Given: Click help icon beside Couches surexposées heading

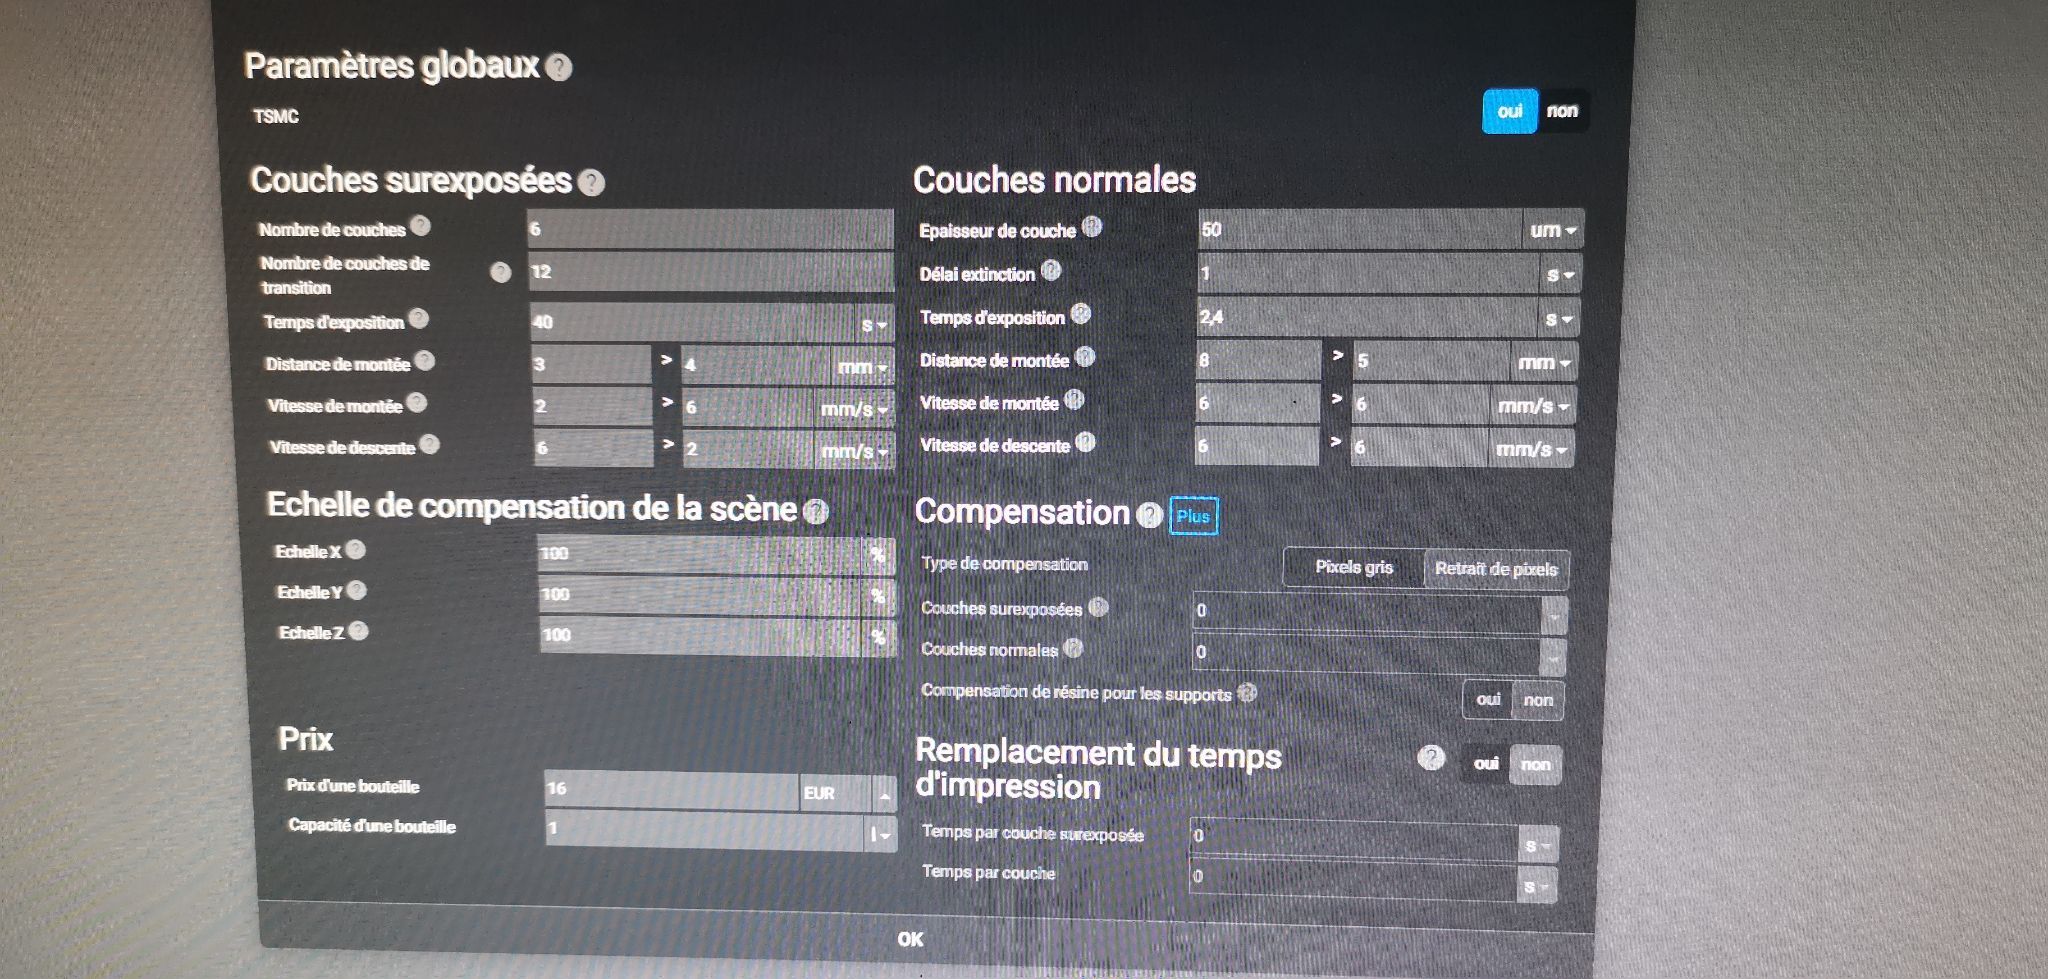Looking at the screenshot, I should 592,183.
